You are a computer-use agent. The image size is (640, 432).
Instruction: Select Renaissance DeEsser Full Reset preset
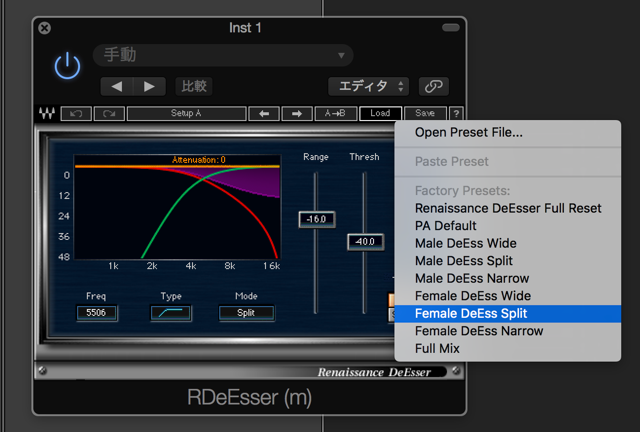click(x=508, y=208)
